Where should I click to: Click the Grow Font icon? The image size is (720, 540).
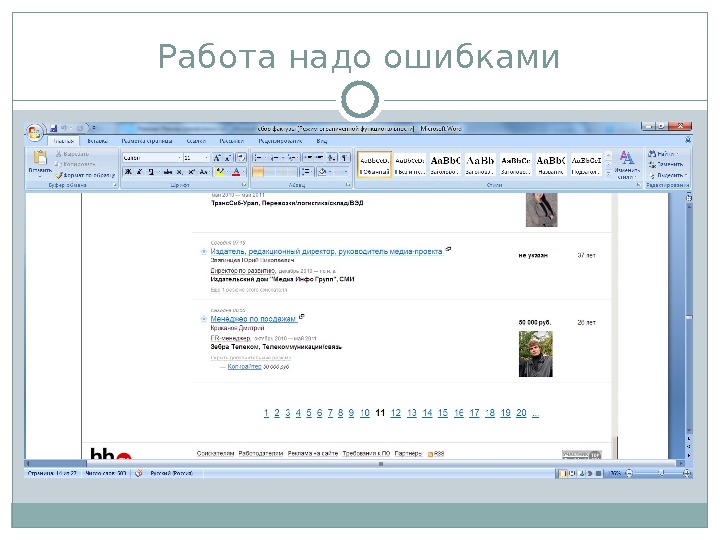[x=217, y=158]
